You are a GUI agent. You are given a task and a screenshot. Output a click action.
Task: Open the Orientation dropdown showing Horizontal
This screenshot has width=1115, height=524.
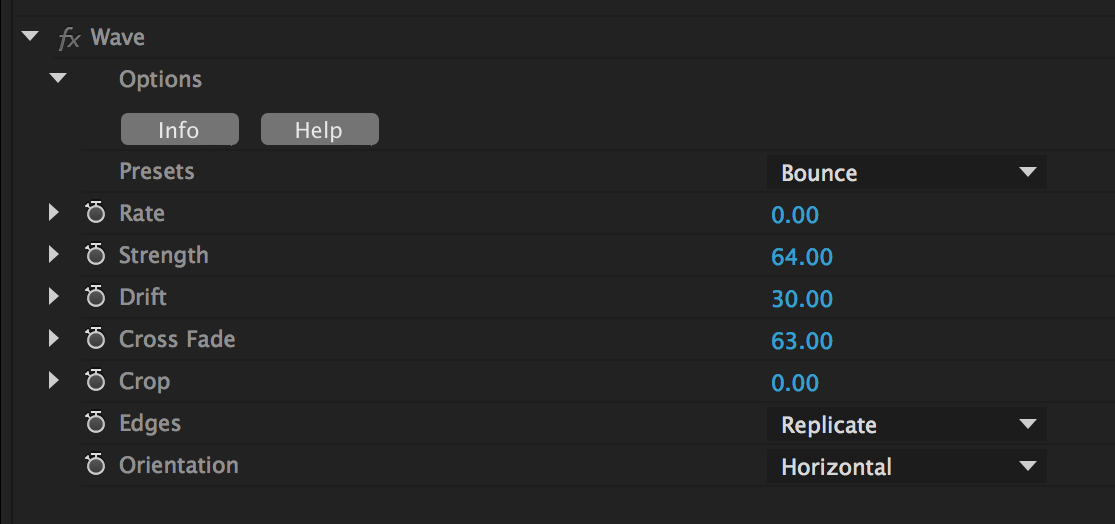tap(906, 467)
